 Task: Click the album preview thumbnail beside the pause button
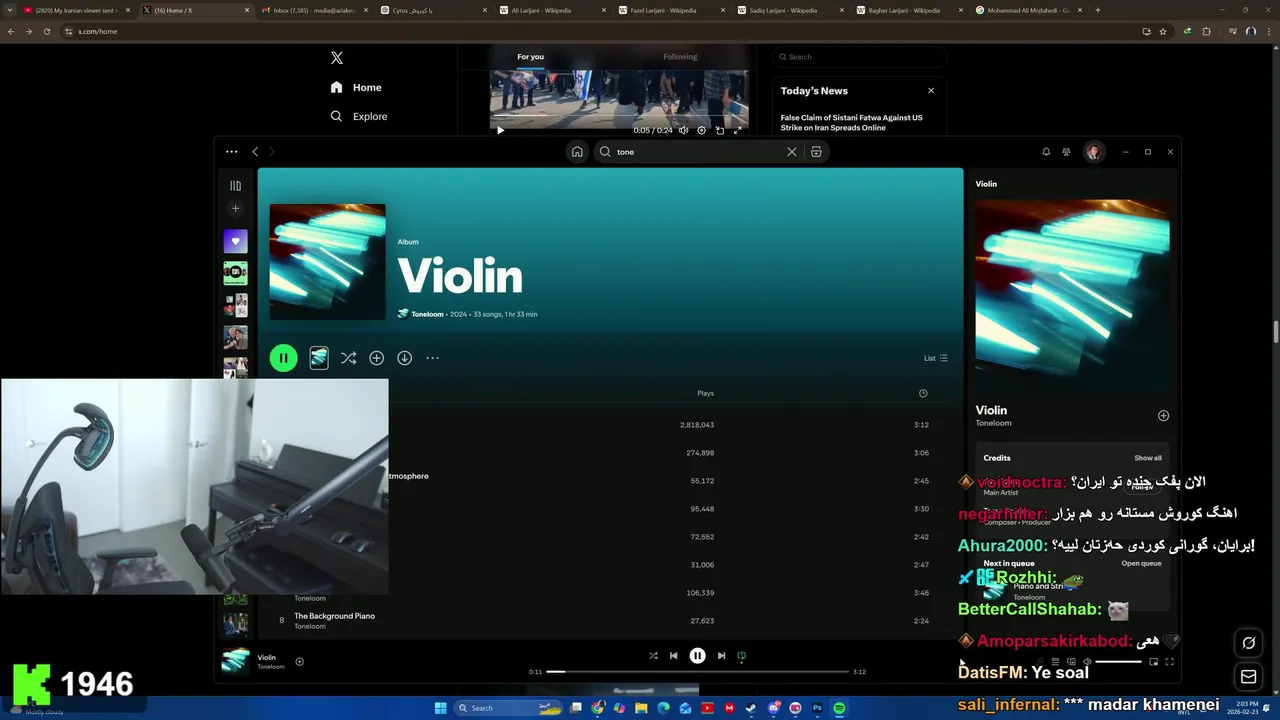pos(319,358)
